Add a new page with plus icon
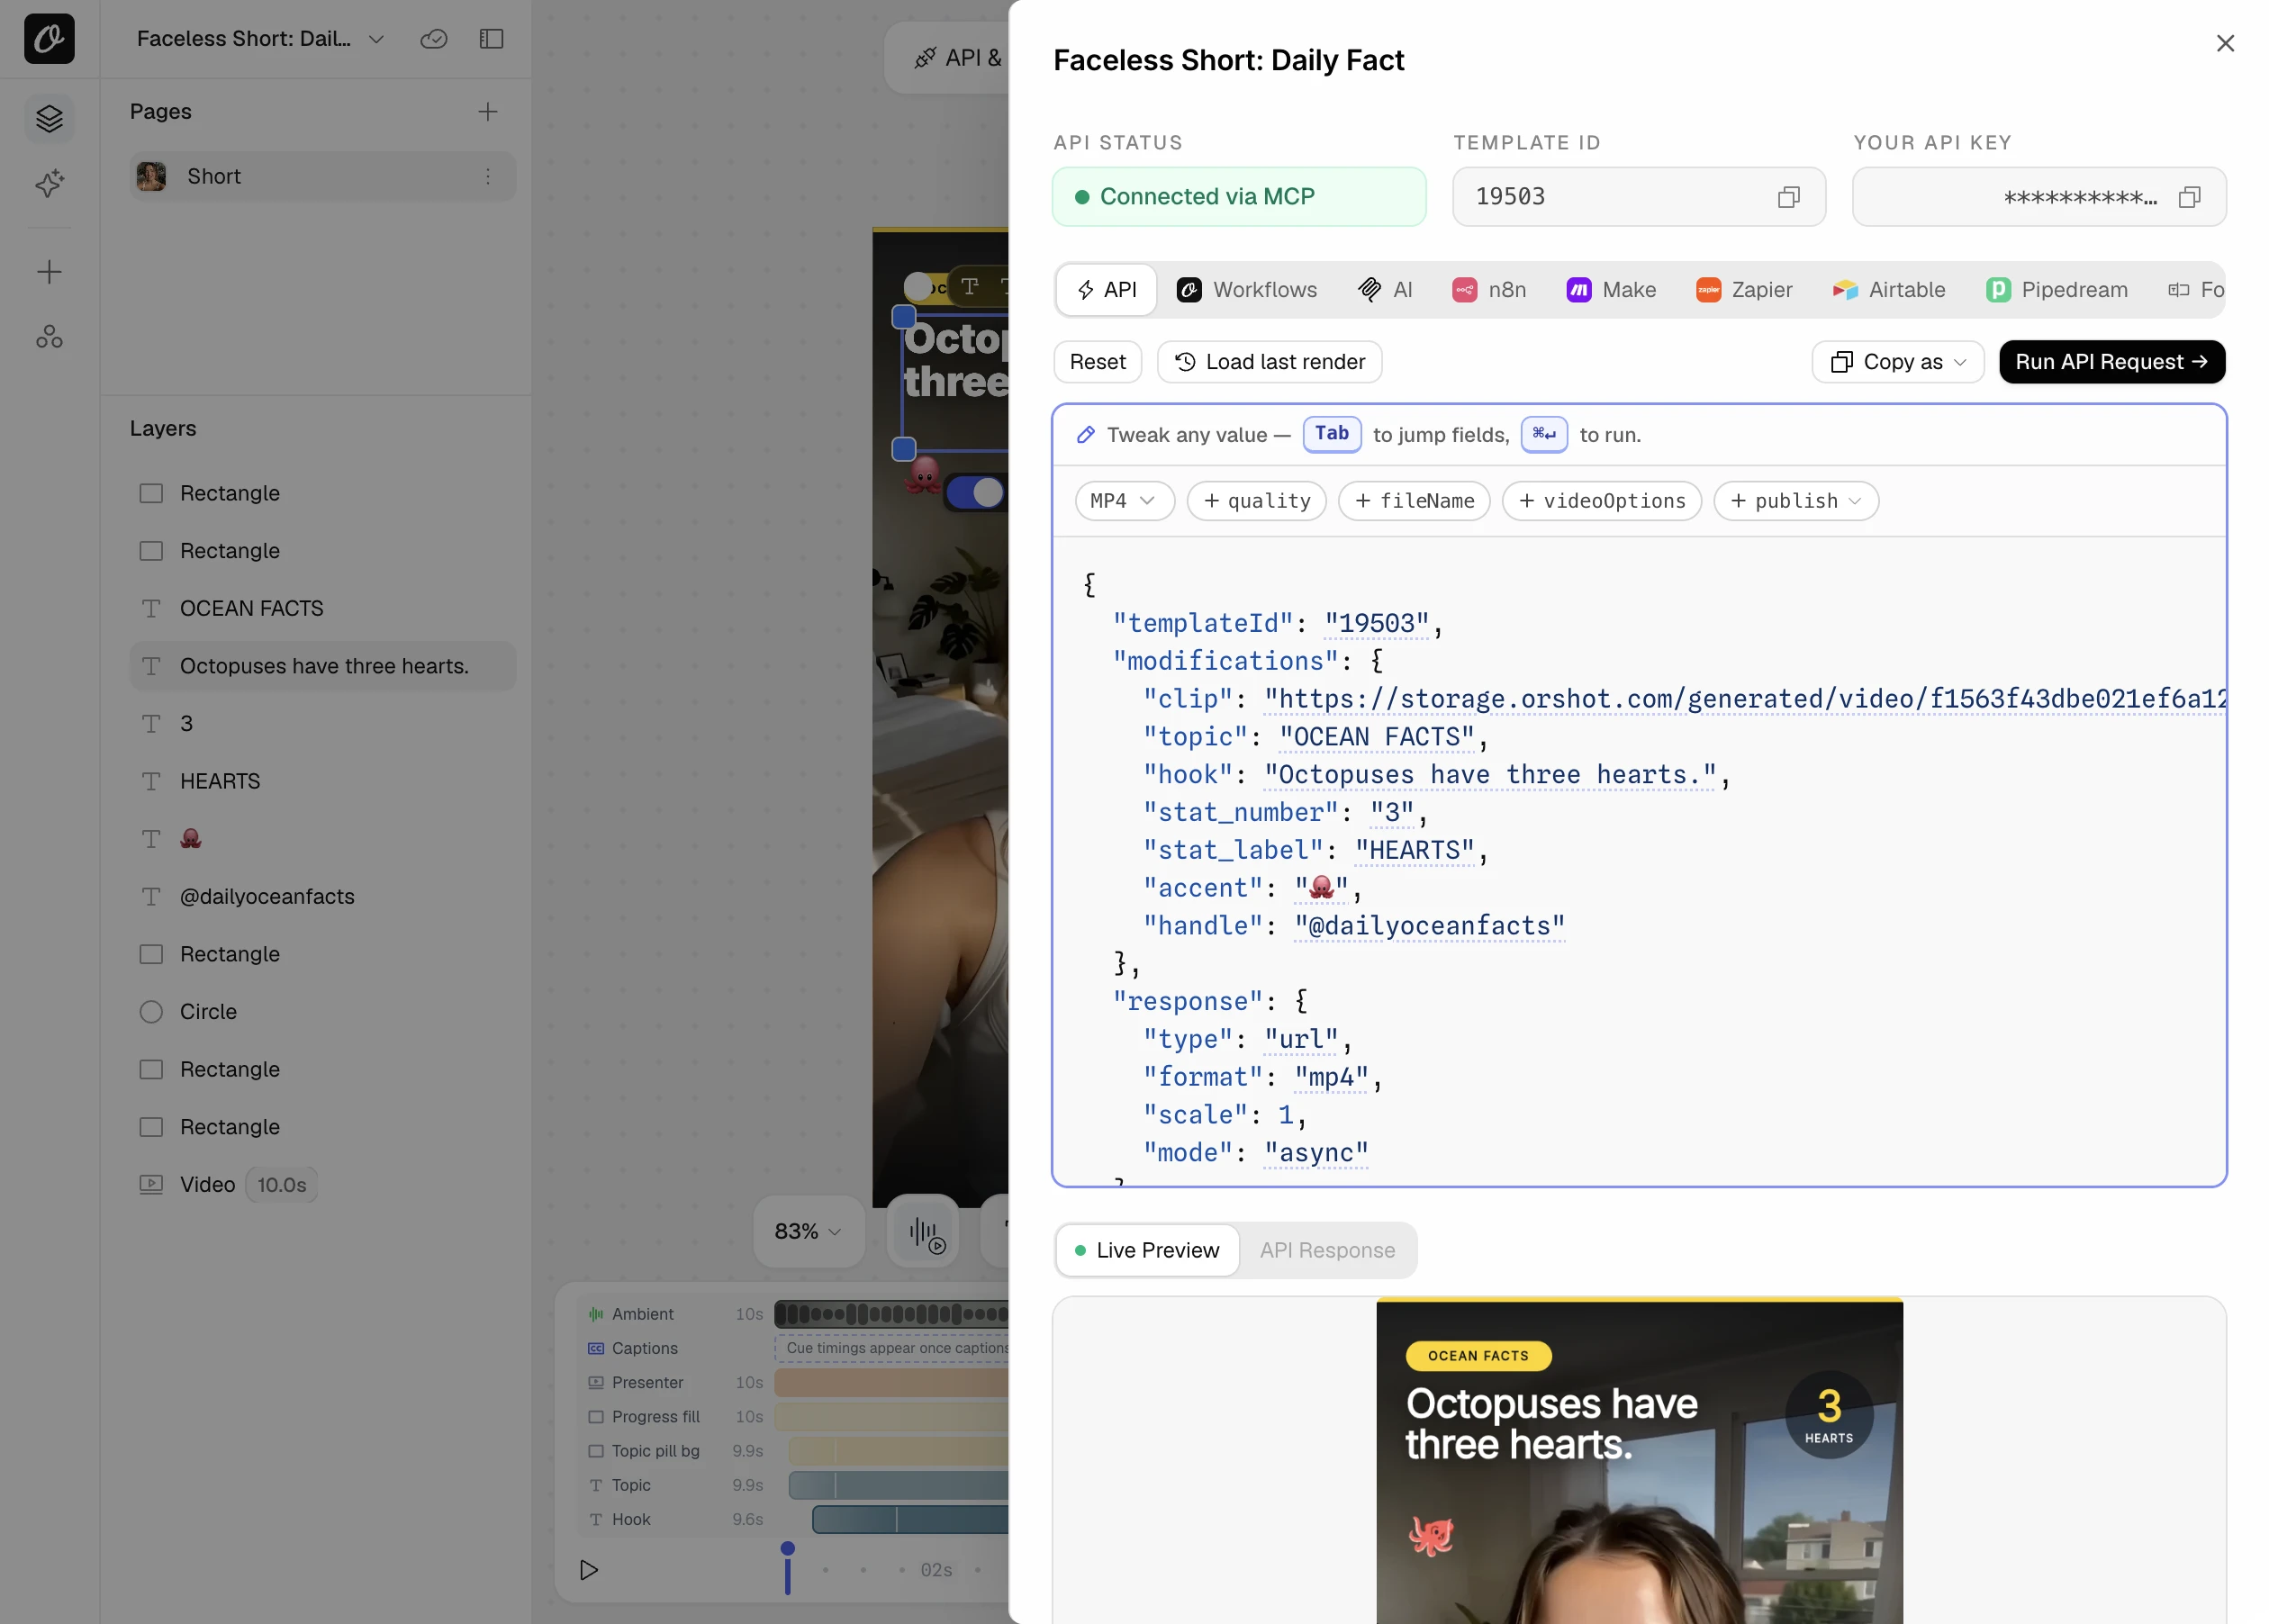Screen dimensions: 2269x1624 (x=487, y=112)
